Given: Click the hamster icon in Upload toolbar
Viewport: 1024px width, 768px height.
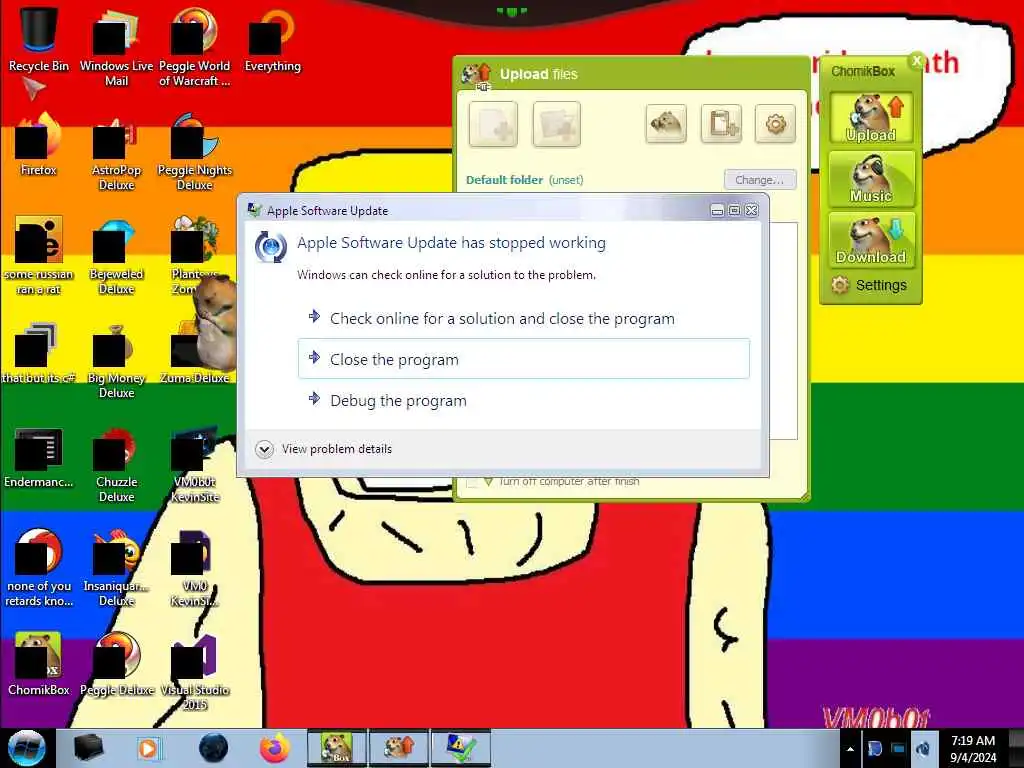Looking at the screenshot, I should (x=666, y=123).
